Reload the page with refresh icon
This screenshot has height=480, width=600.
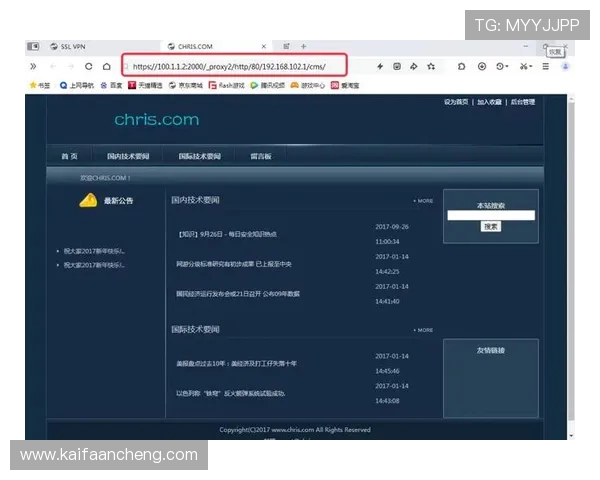(x=88, y=67)
